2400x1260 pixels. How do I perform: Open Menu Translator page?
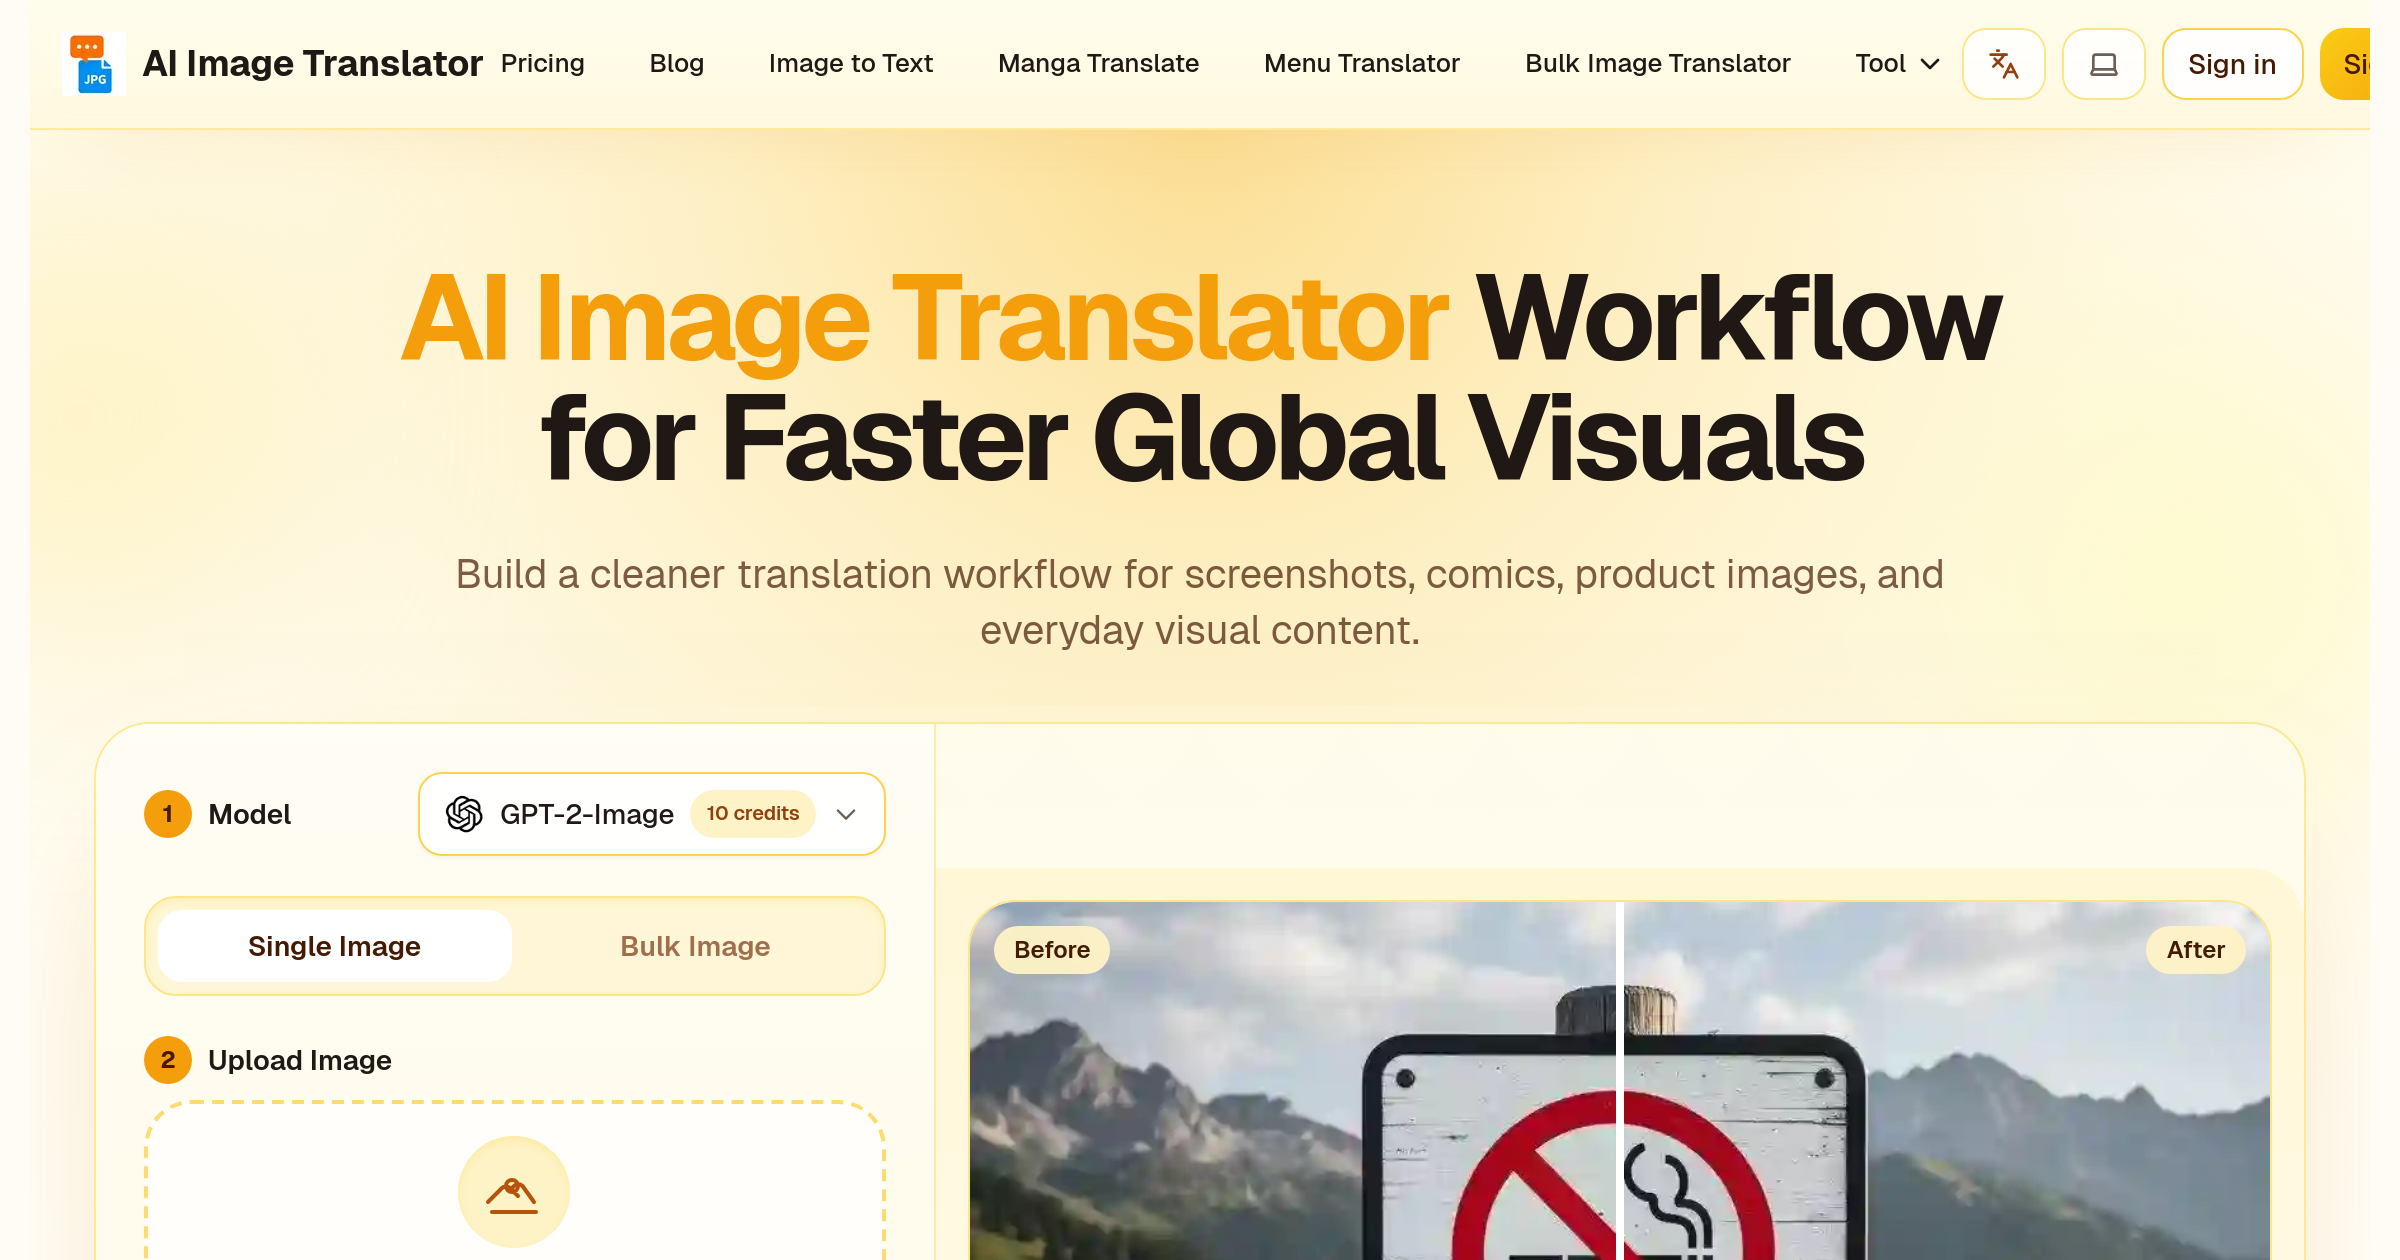click(1361, 63)
